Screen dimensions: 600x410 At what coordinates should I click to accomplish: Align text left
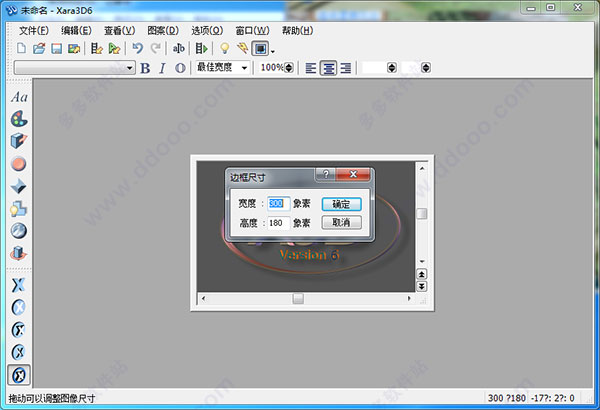point(311,68)
